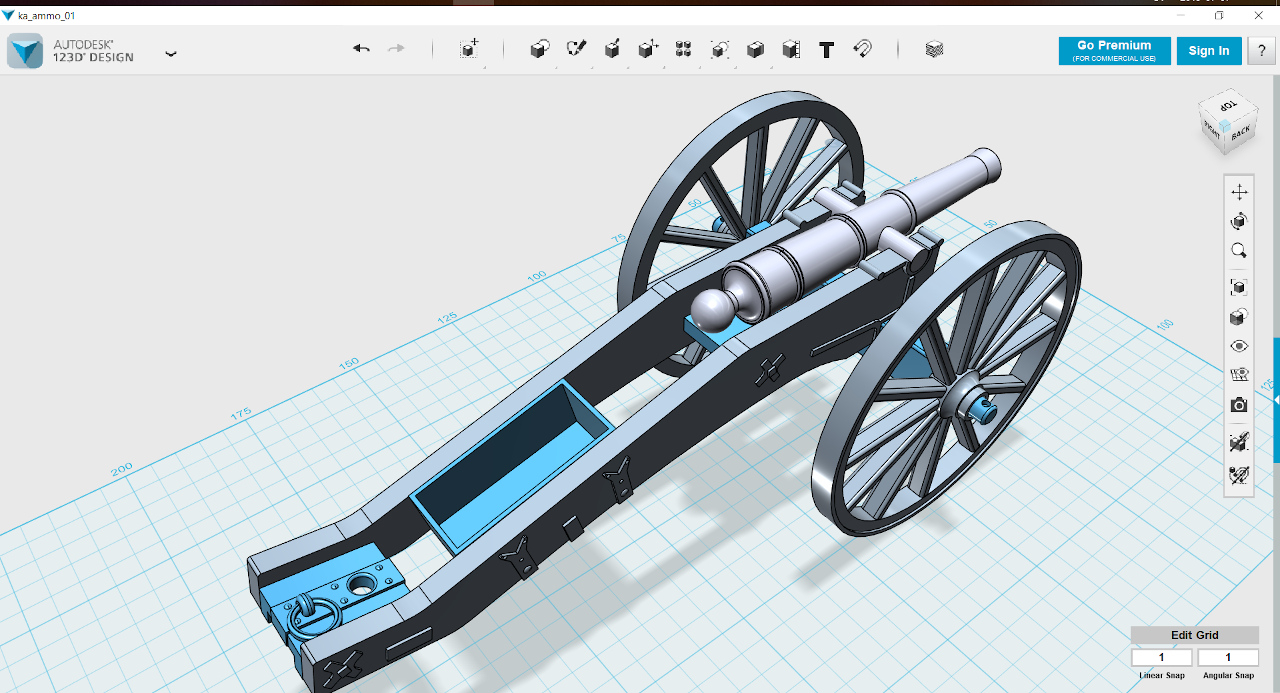Click the TOP face of view cube

[x=1229, y=105]
